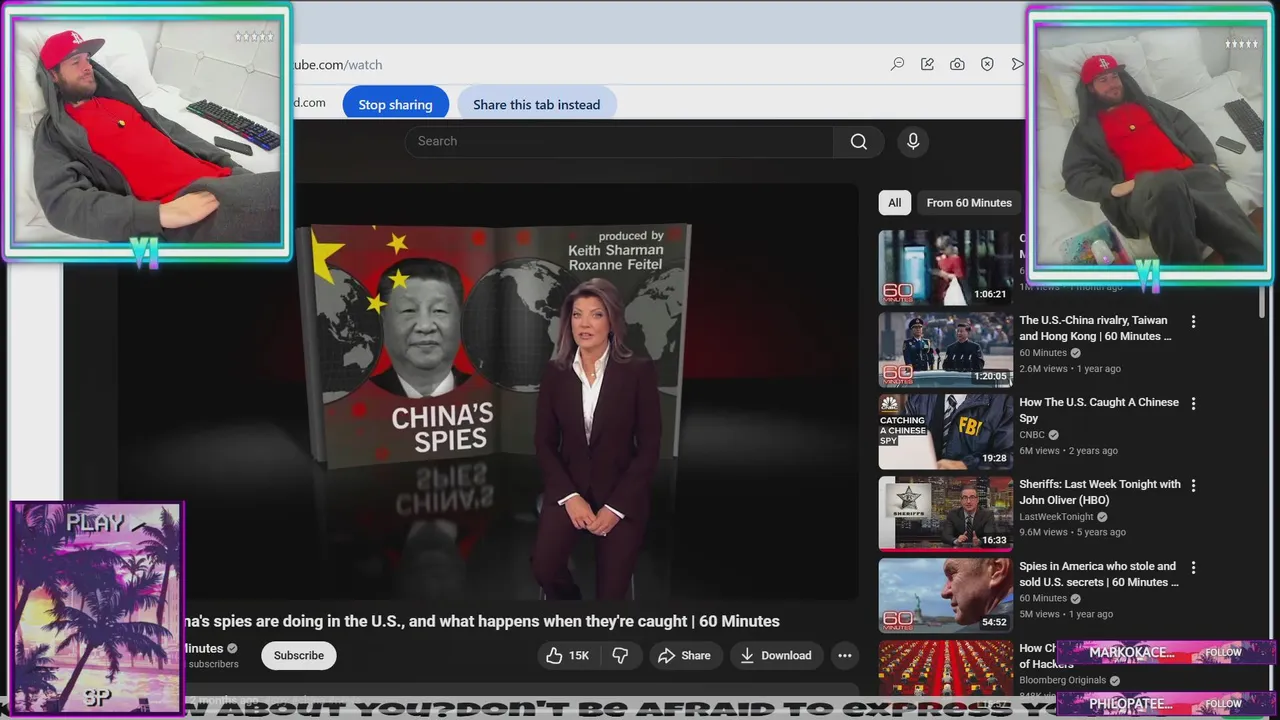
Task: Click the '6M views · 2 years ago' text
Action: [x=1068, y=451]
